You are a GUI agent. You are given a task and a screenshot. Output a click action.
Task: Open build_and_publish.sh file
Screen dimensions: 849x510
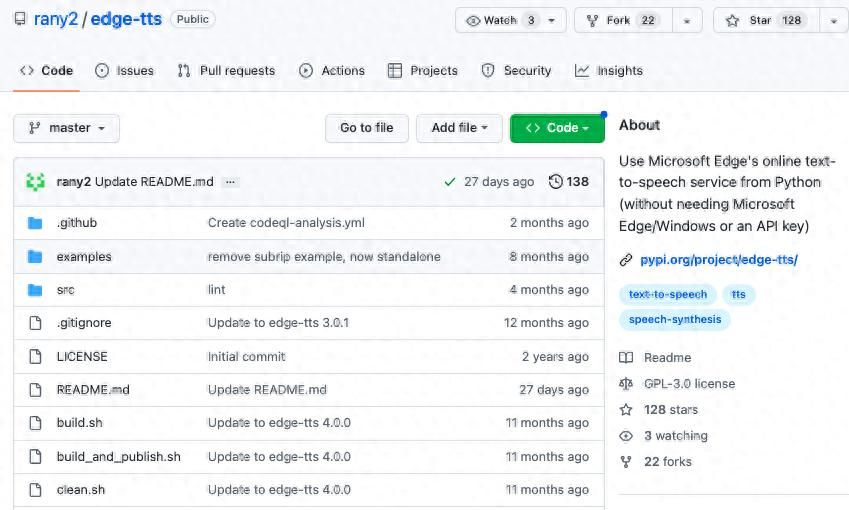pyautogui.click(x=119, y=457)
